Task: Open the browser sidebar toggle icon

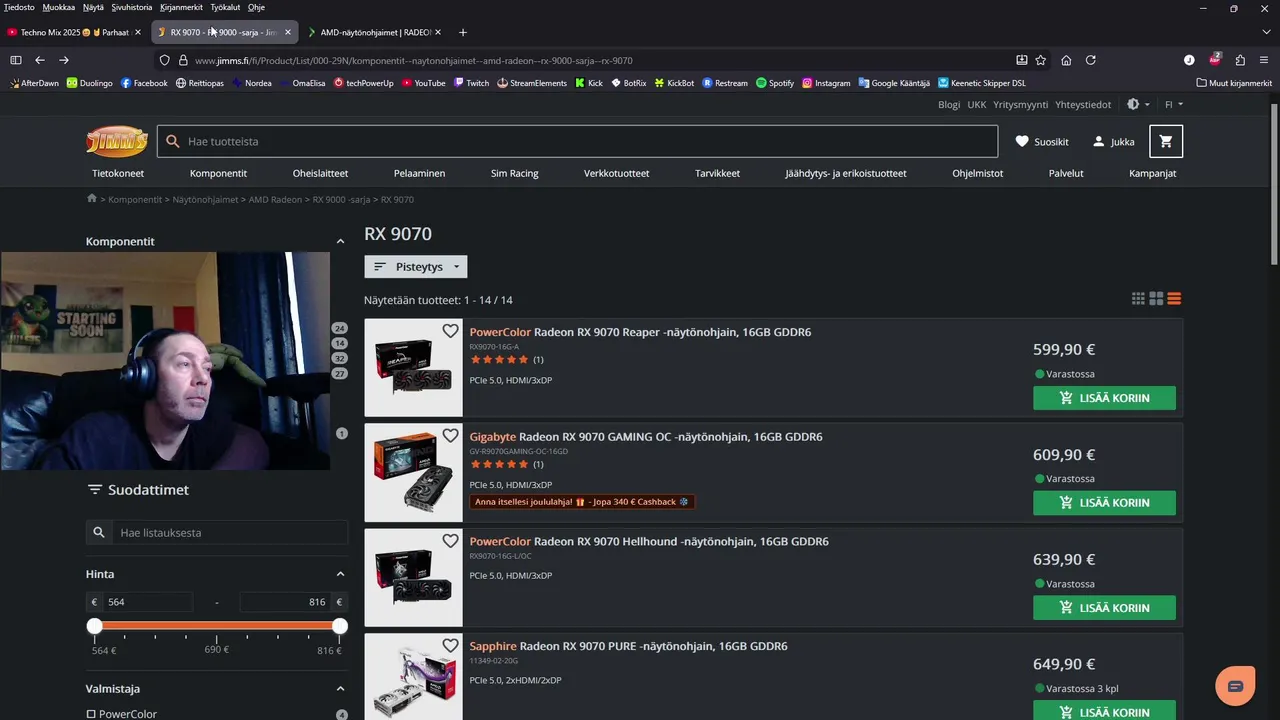Action: pos(16,60)
